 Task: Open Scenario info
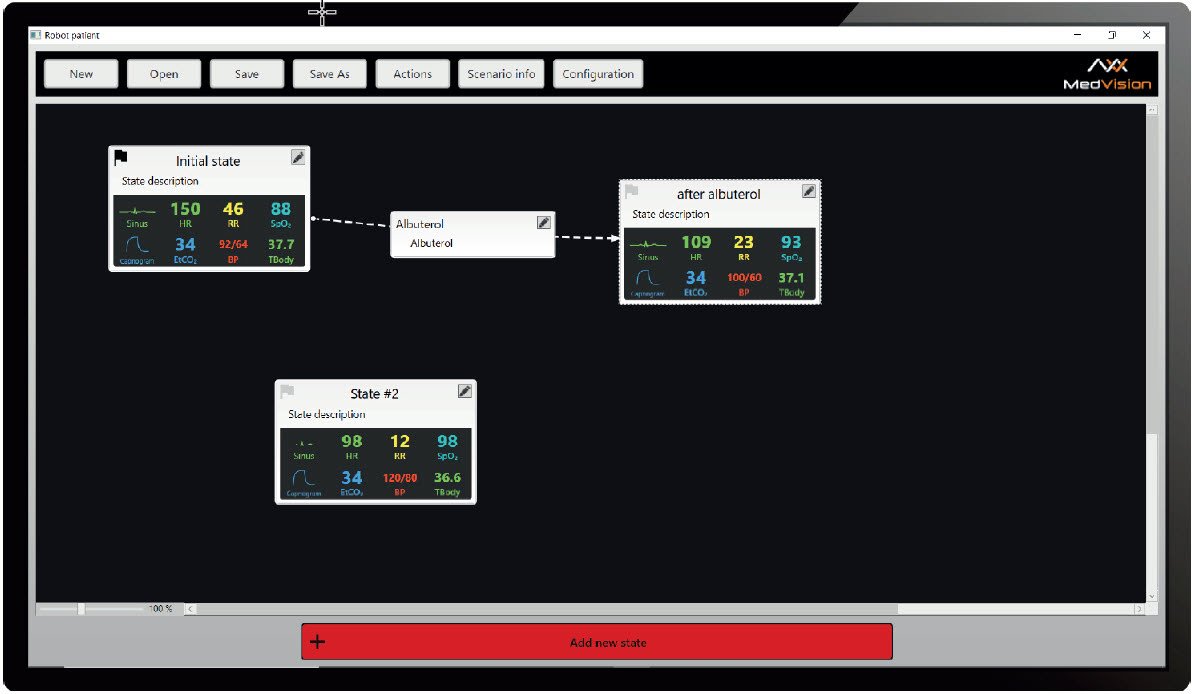tap(502, 74)
